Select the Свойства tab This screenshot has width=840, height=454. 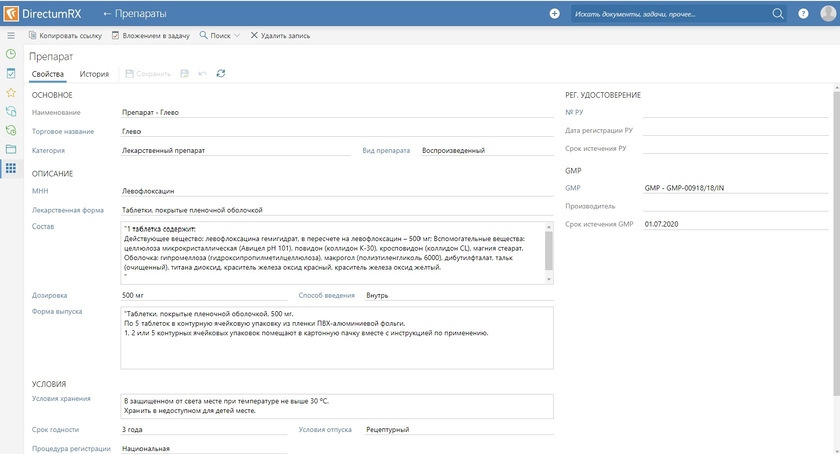click(48, 74)
